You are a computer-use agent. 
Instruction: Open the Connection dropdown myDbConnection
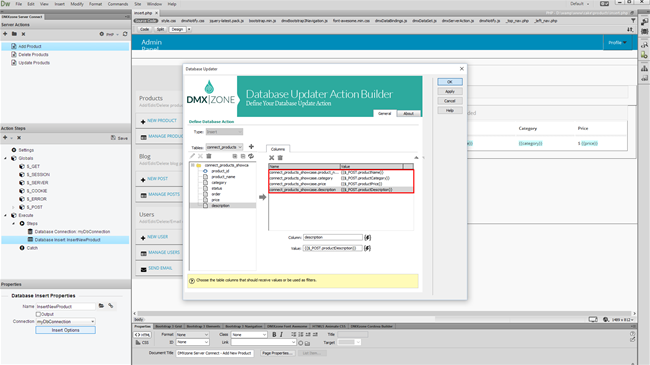click(65, 321)
